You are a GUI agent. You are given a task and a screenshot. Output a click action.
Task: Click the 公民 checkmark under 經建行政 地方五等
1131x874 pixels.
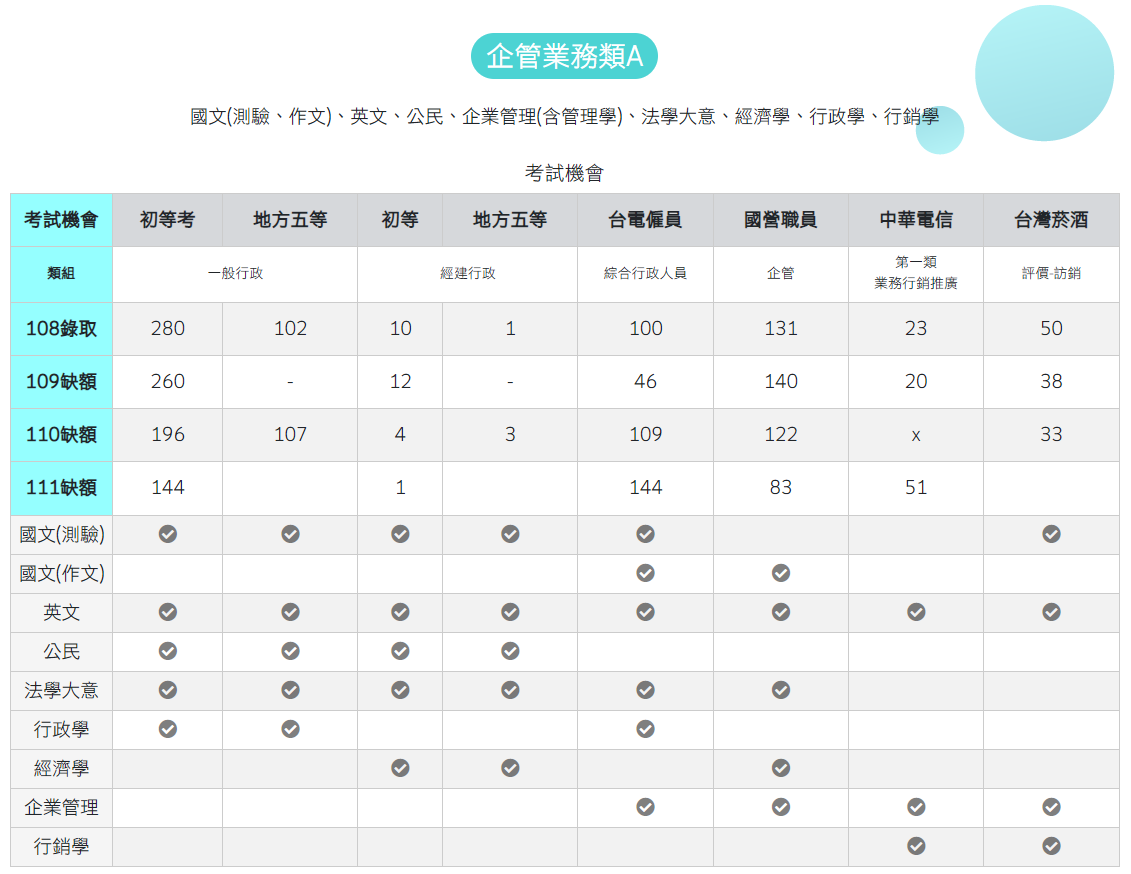[x=511, y=651]
